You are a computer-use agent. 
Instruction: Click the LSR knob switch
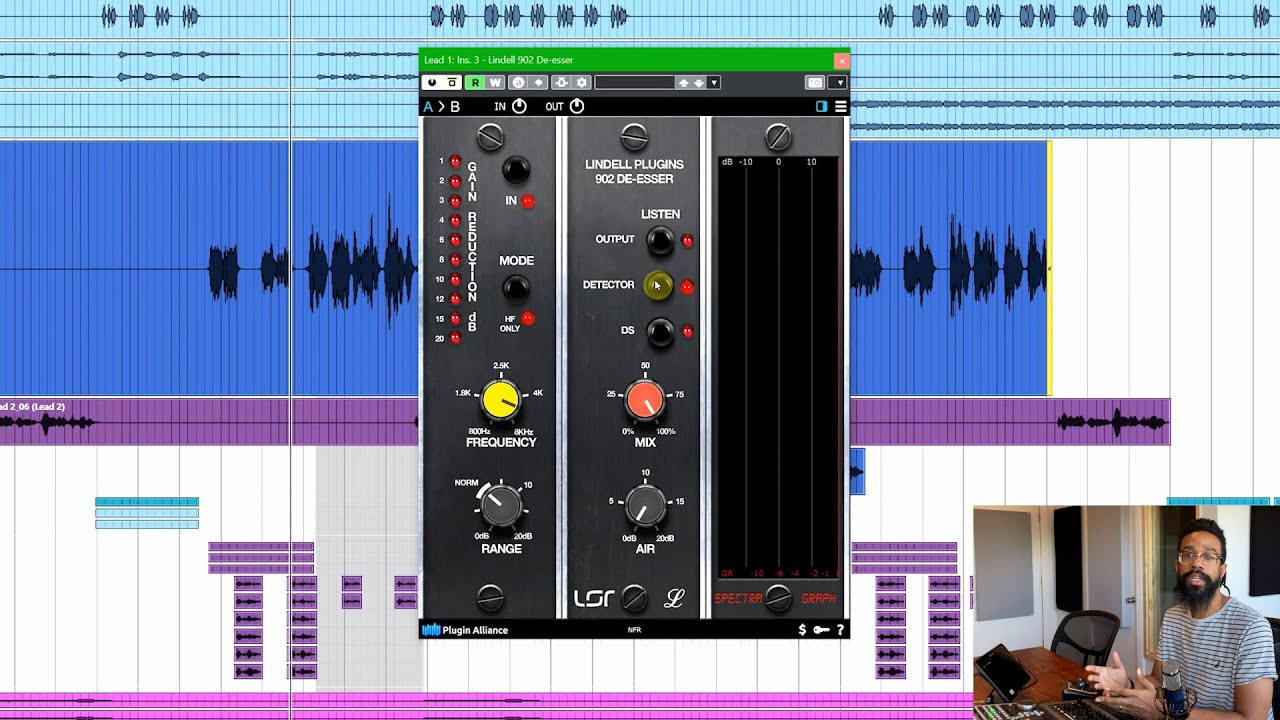(x=634, y=598)
